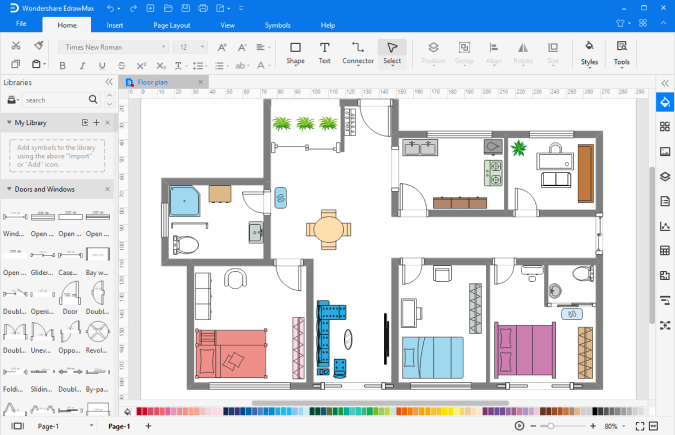Select the Connector tool
Screen dimensions: 675x435
(x=358, y=51)
